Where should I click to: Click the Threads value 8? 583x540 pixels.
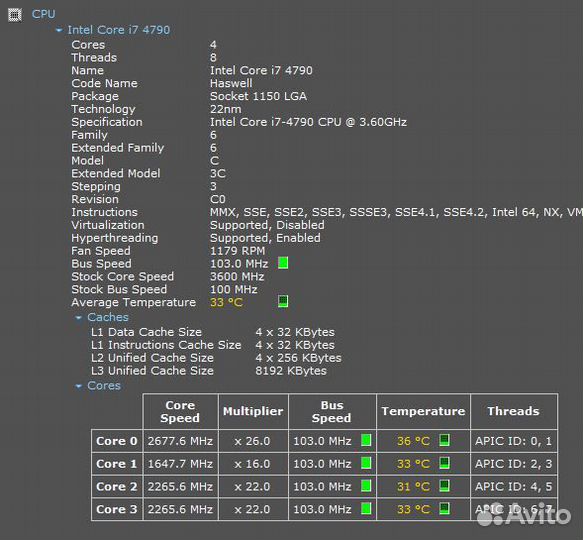click(213, 58)
